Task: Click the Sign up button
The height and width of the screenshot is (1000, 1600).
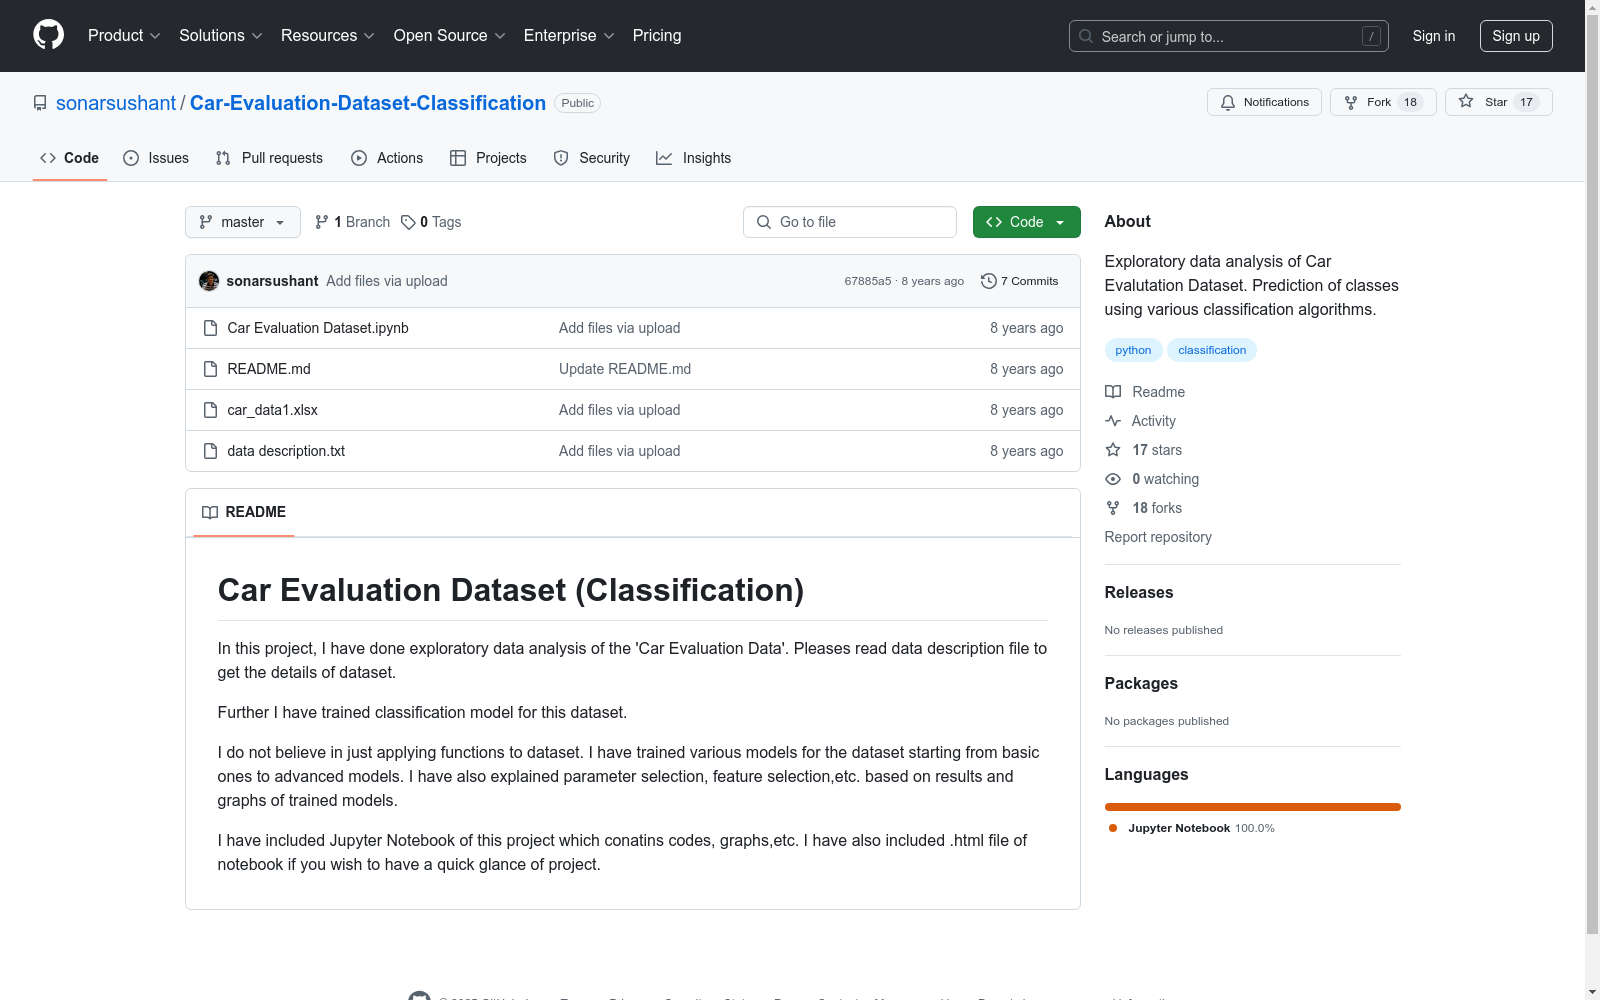Action: tap(1516, 36)
